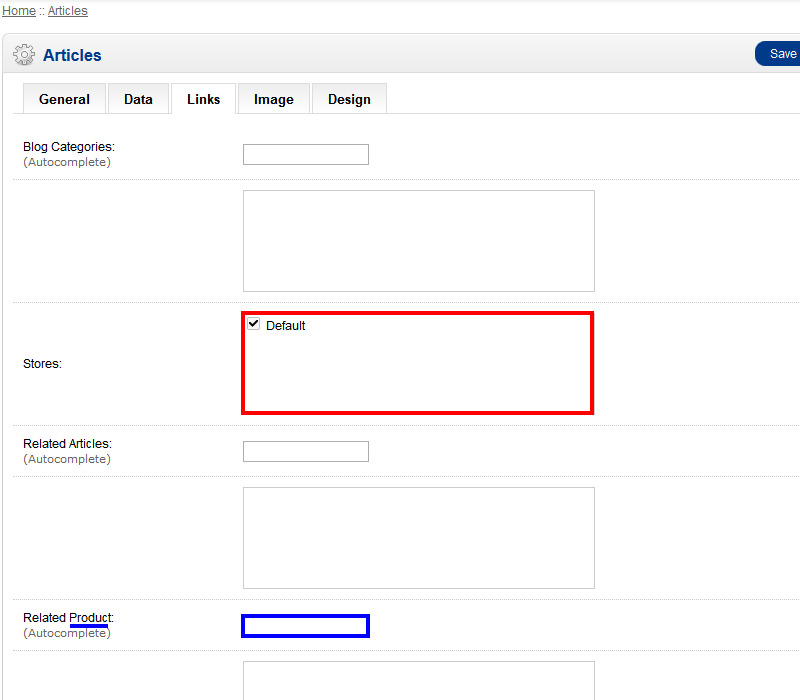Open the Articles breadcrumb link
Image resolution: width=800 pixels, height=700 pixels.
[67, 11]
